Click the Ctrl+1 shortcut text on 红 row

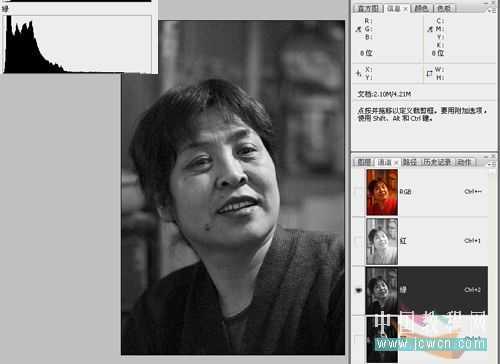472,241
